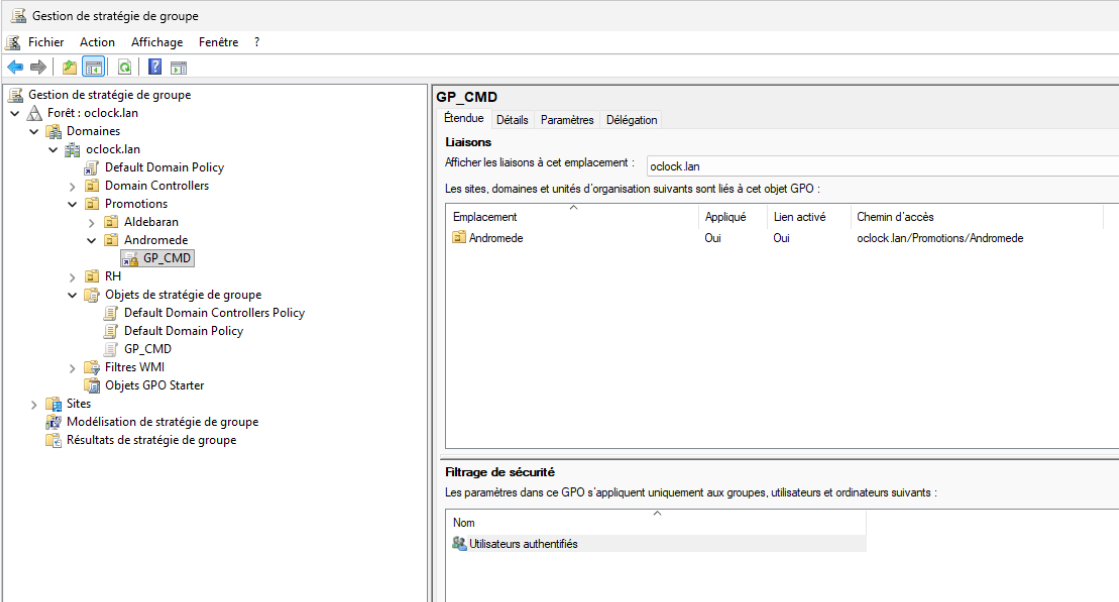Expand the Domain Controllers node
The width and height of the screenshot is (1119, 602).
(x=72, y=186)
